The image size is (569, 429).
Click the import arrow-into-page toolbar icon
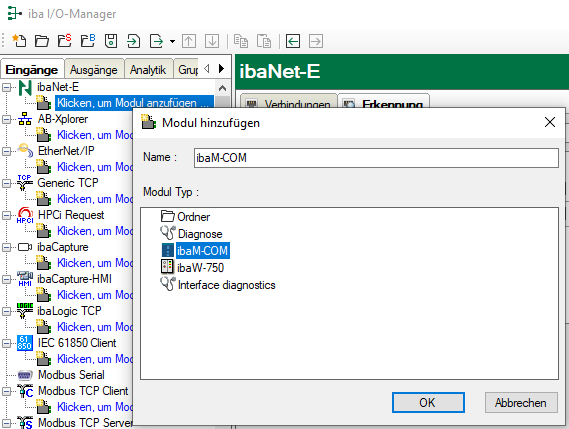(133, 41)
